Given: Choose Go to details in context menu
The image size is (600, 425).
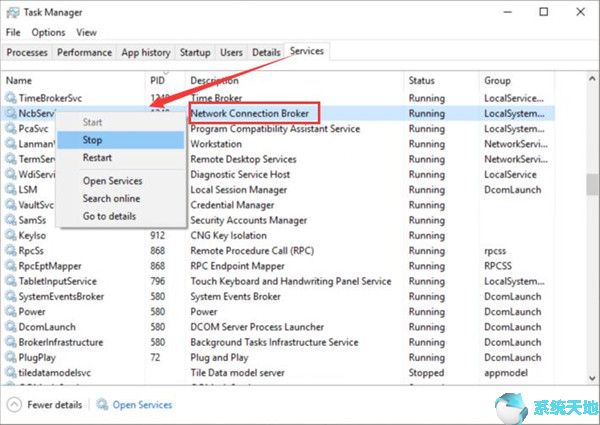Looking at the screenshot, I should [111, 216].
